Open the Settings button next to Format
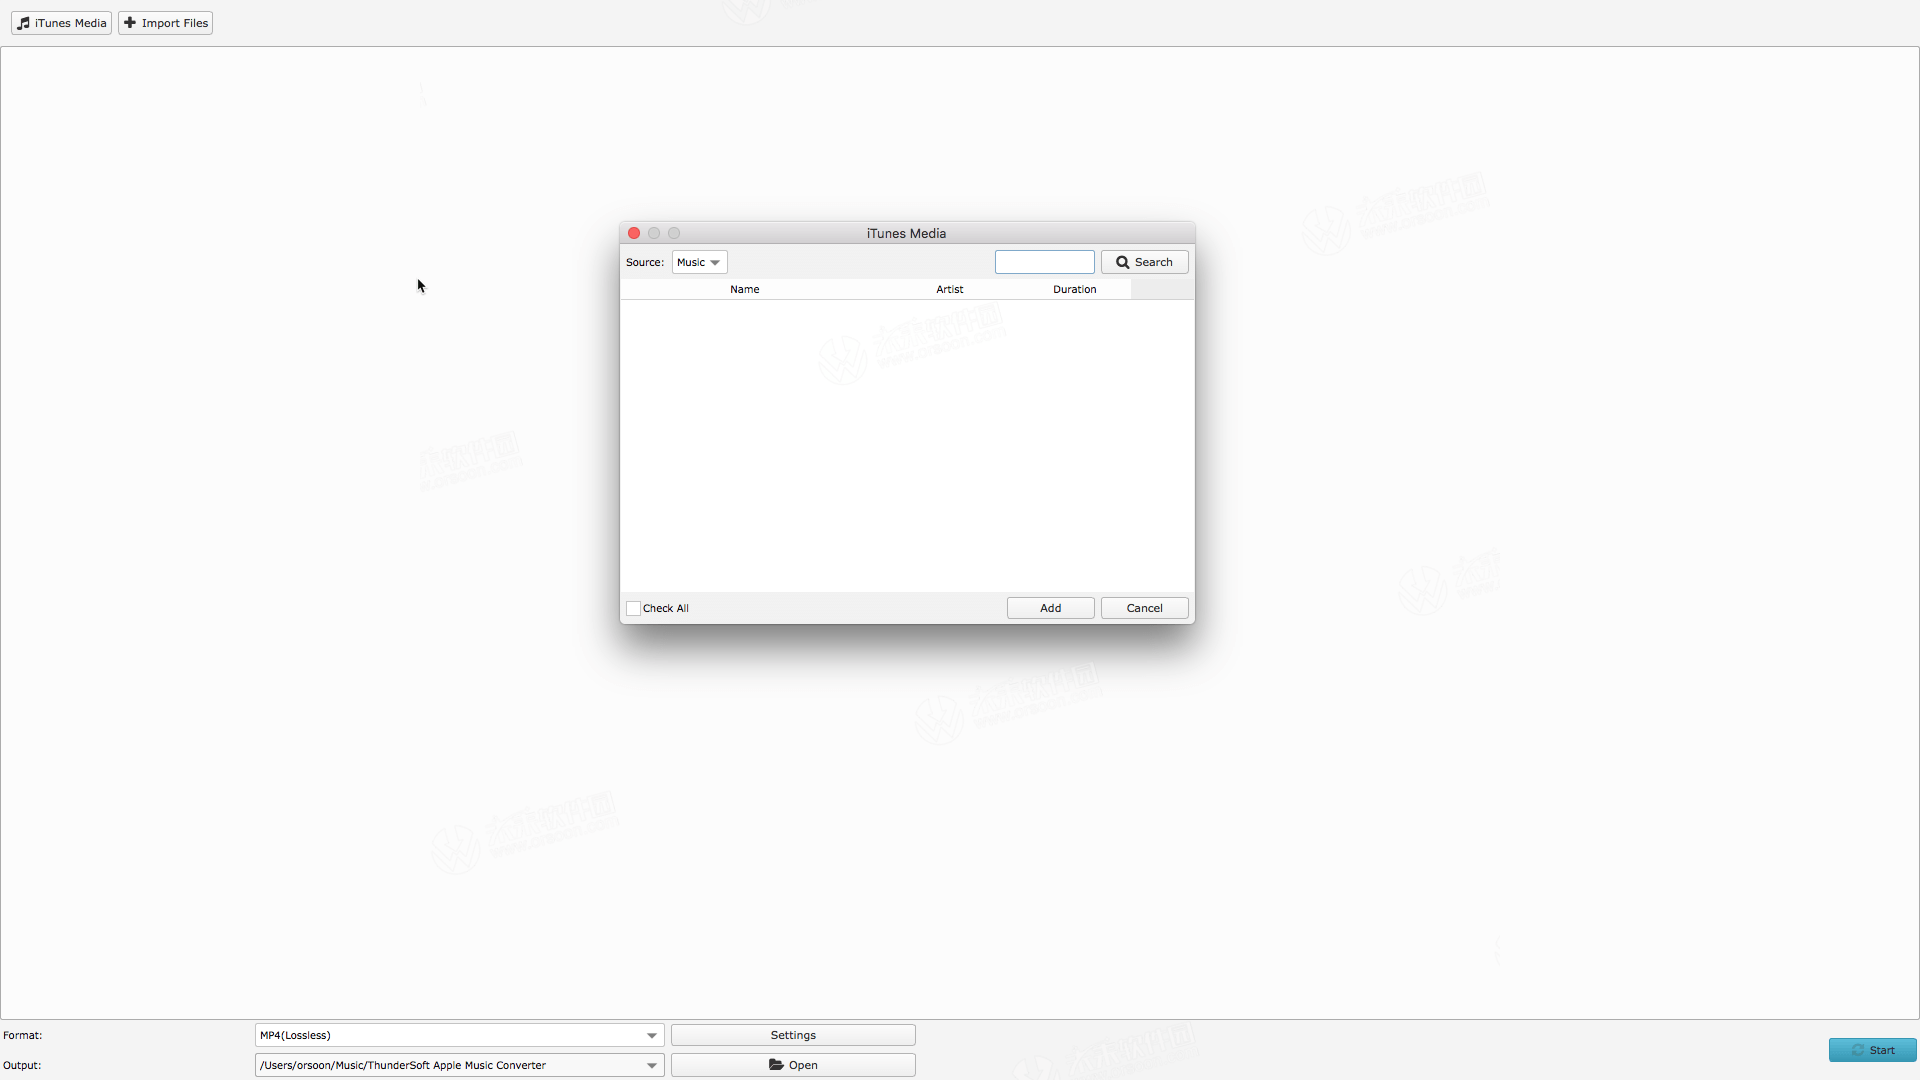This screenshot has width=1920, height=1080. pos(793,1035)
